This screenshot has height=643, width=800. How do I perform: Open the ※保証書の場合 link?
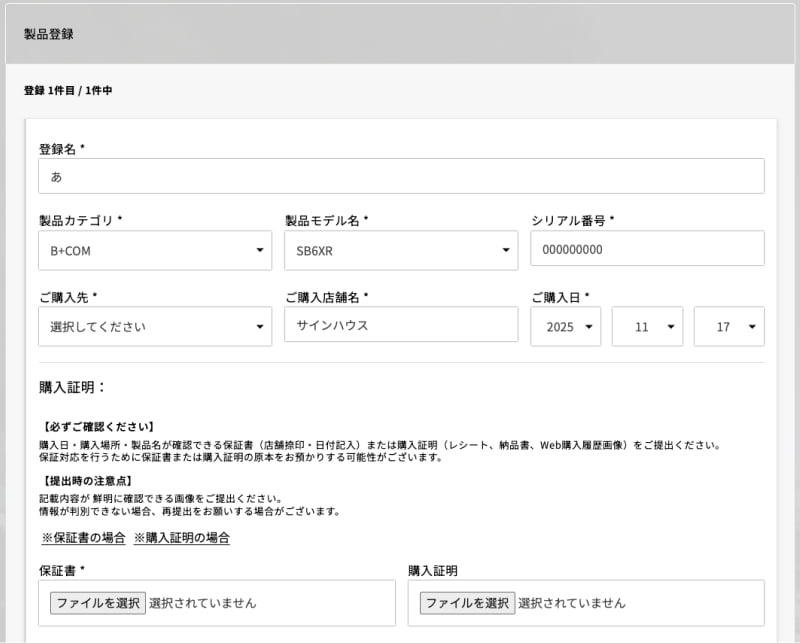pyautogui.click(x=83, y=538)
